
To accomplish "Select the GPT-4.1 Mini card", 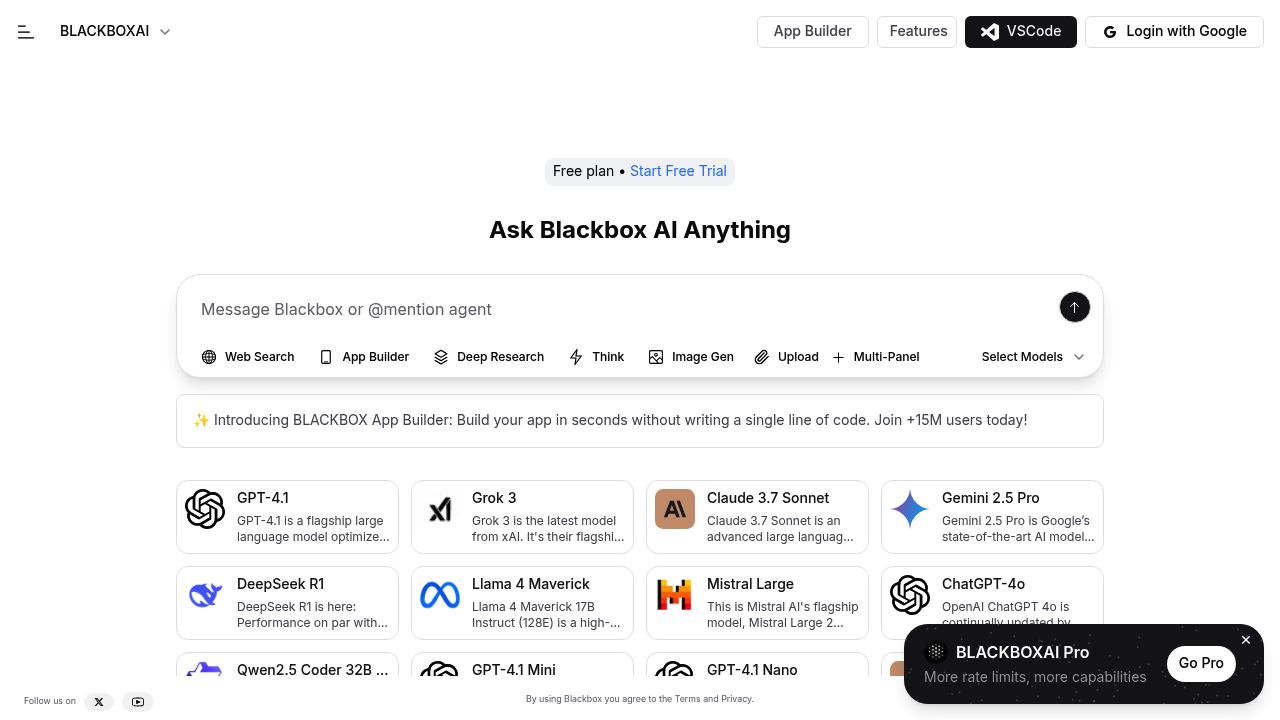I will [x=522, y=665].
